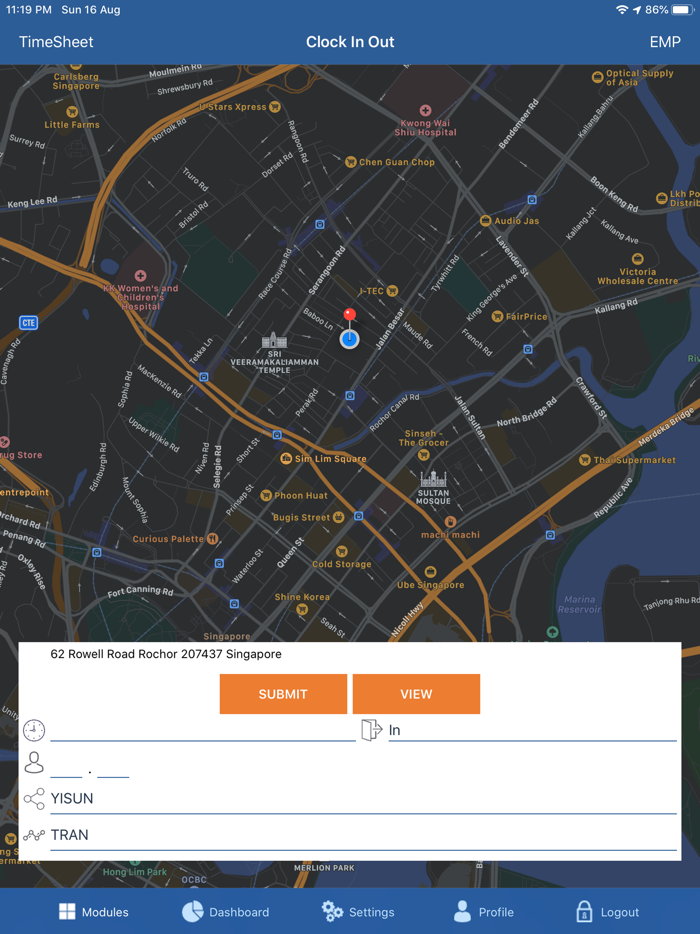Viewport: 700px width, 934px height.
Task: Tap the Curious Palette restaurant marker
Action: 212,538
